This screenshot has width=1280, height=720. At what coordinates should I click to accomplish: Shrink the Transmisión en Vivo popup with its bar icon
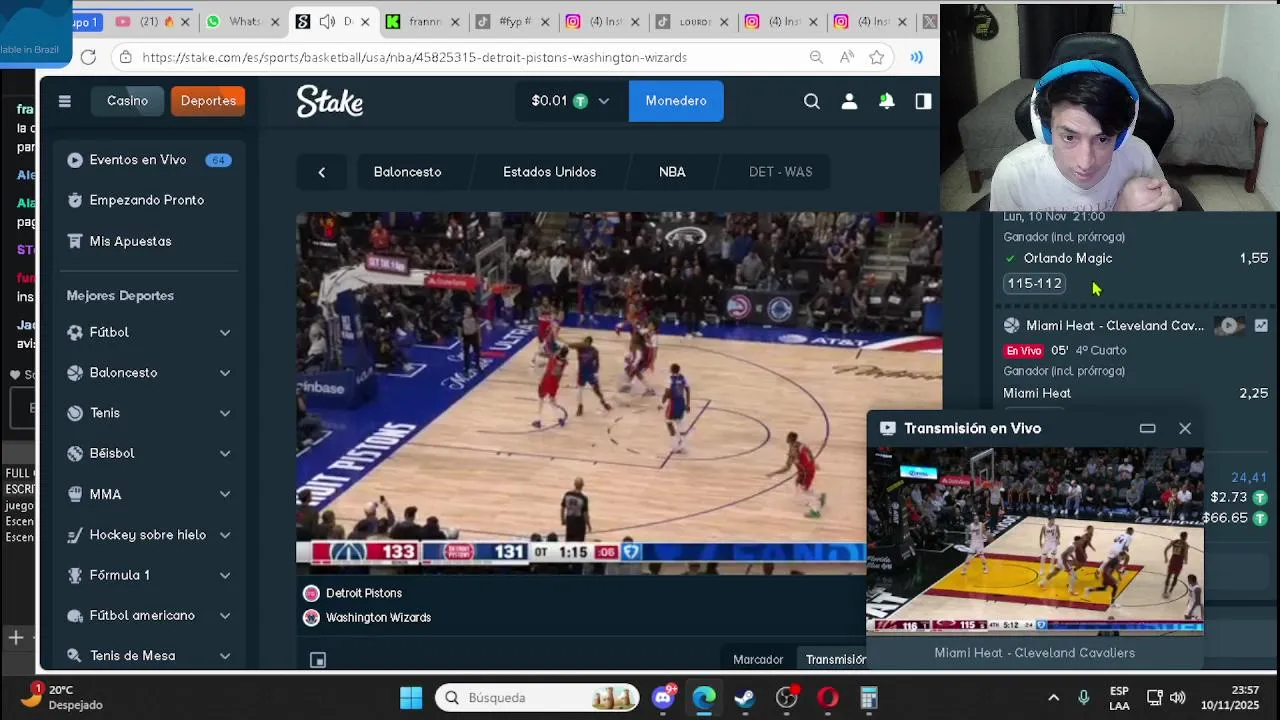pyautogui.click(x=1148, y=428)
